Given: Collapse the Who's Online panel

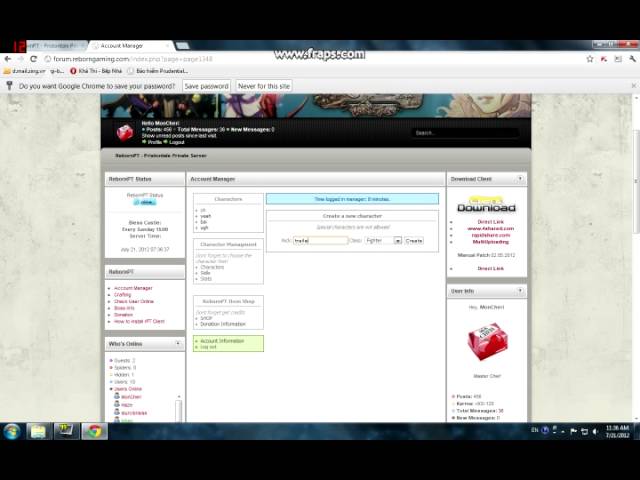Looking at the screenshot, I should (x=178, y=344).
